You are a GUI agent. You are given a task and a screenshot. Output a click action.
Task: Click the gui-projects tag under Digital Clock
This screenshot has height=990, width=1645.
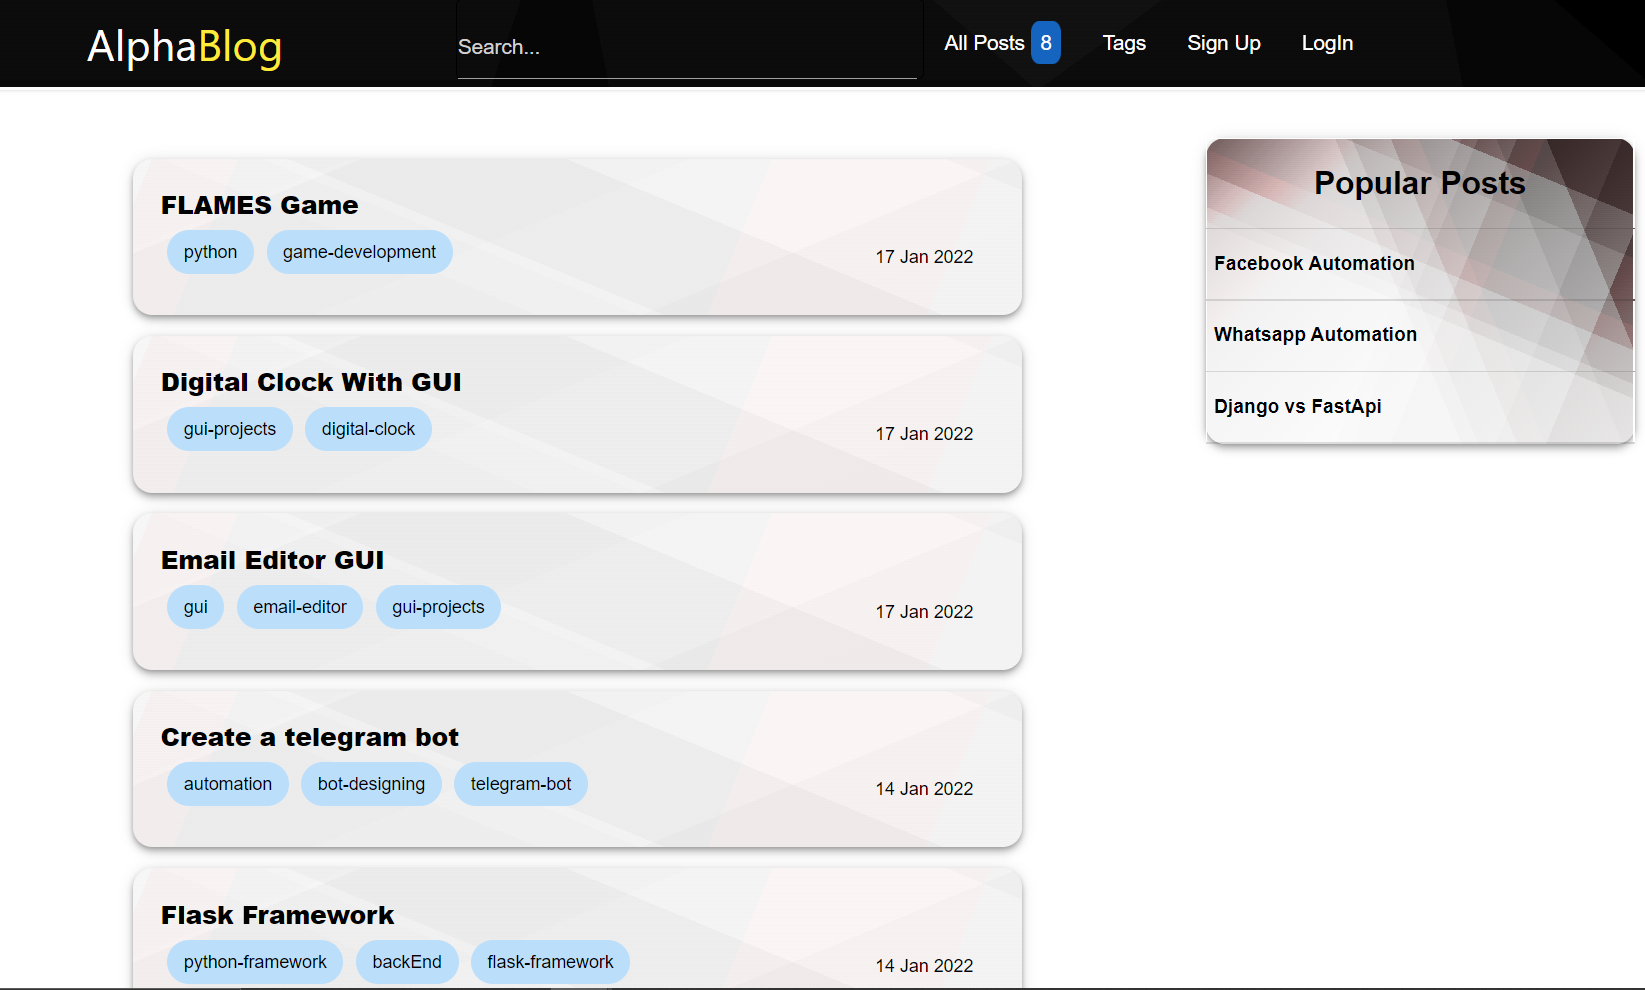229,428
